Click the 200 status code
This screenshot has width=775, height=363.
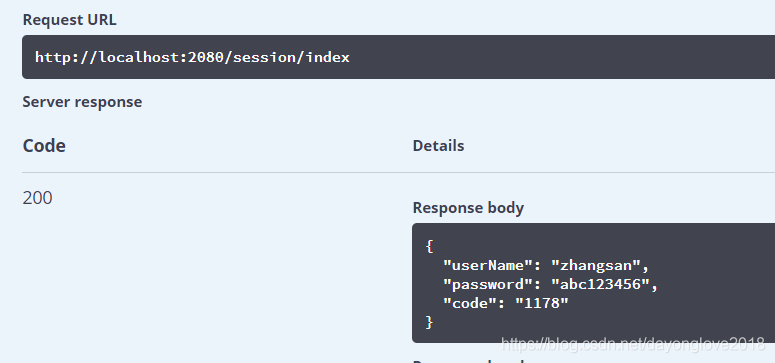point(38,198)
